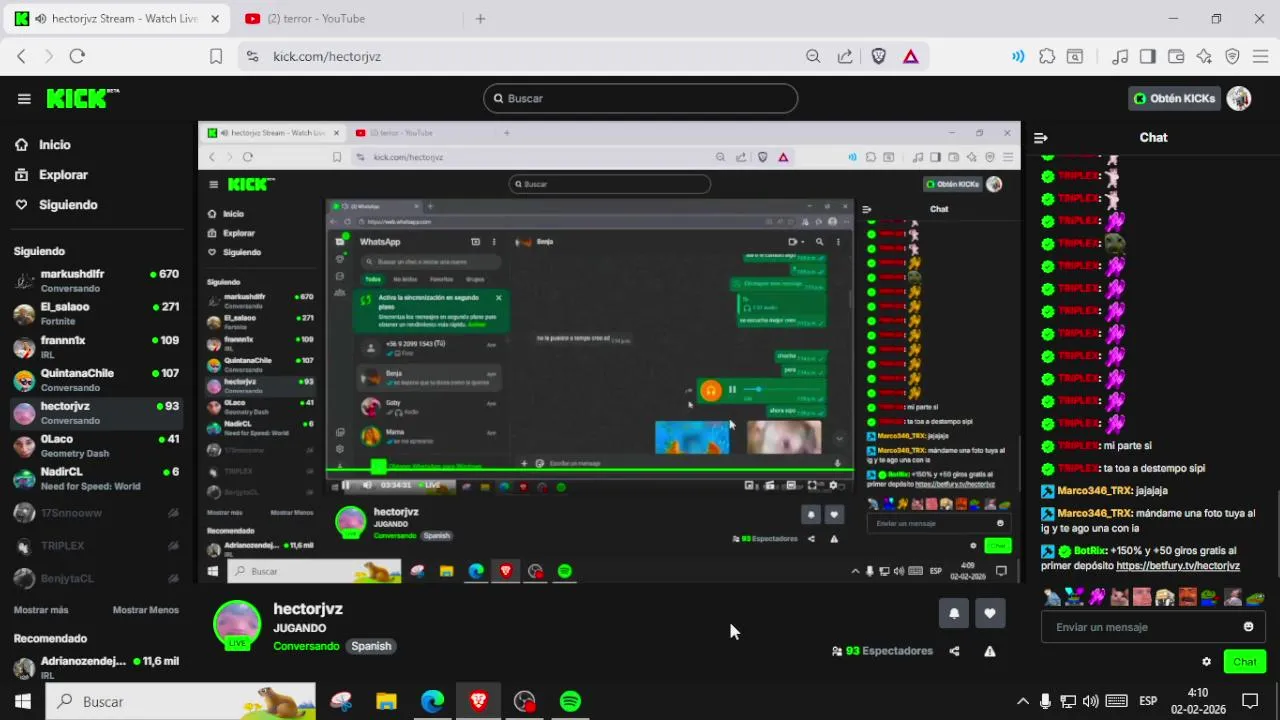Image resolution: width=1280 pixels, height=720 pixels.
Task: Open Spotify from the taskbar
Action: [x=570, y=701]
